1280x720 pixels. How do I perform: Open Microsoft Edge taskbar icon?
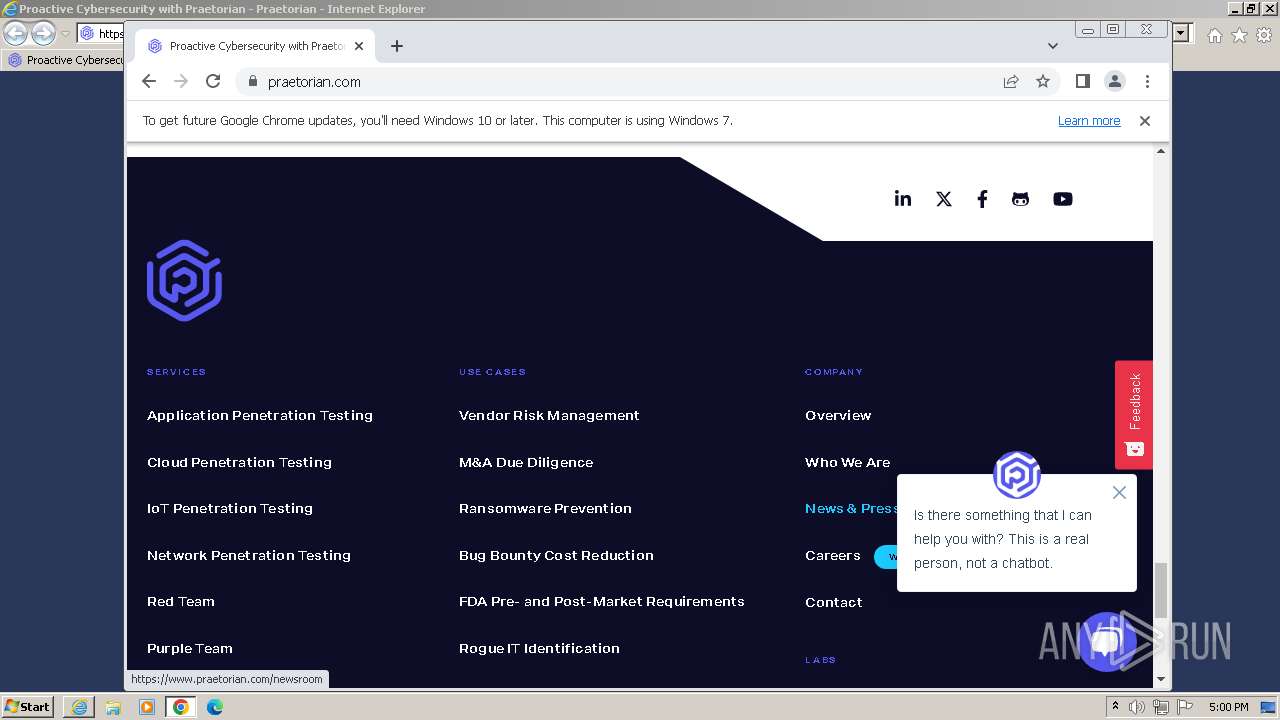point(215,707)
